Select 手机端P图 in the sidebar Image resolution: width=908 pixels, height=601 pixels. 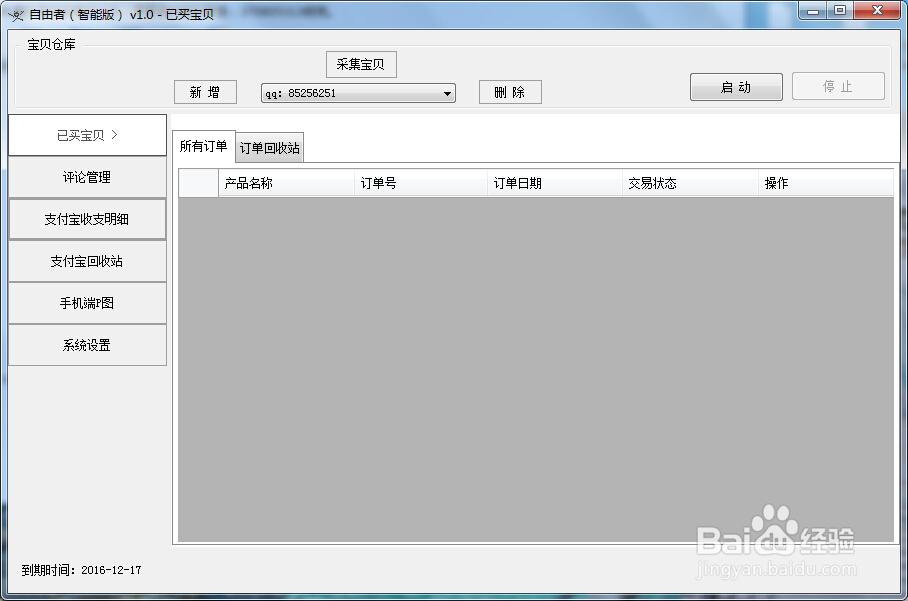pyautogui.click(x=86, y=303)
